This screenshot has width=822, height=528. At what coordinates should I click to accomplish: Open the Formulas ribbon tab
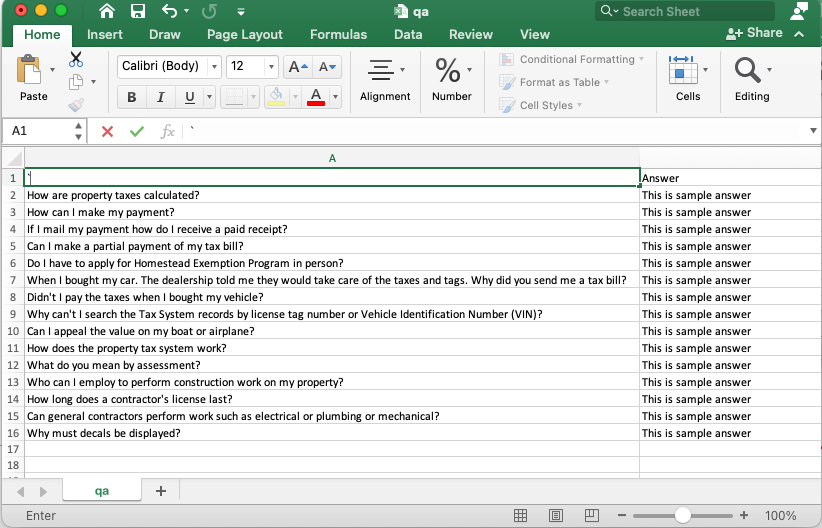click(x=338, y=34)
